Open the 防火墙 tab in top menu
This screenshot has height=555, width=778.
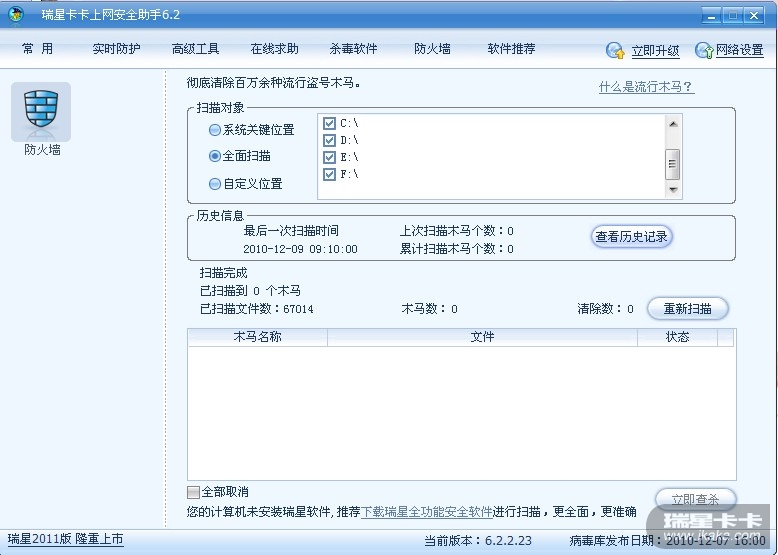click(432, 49)
